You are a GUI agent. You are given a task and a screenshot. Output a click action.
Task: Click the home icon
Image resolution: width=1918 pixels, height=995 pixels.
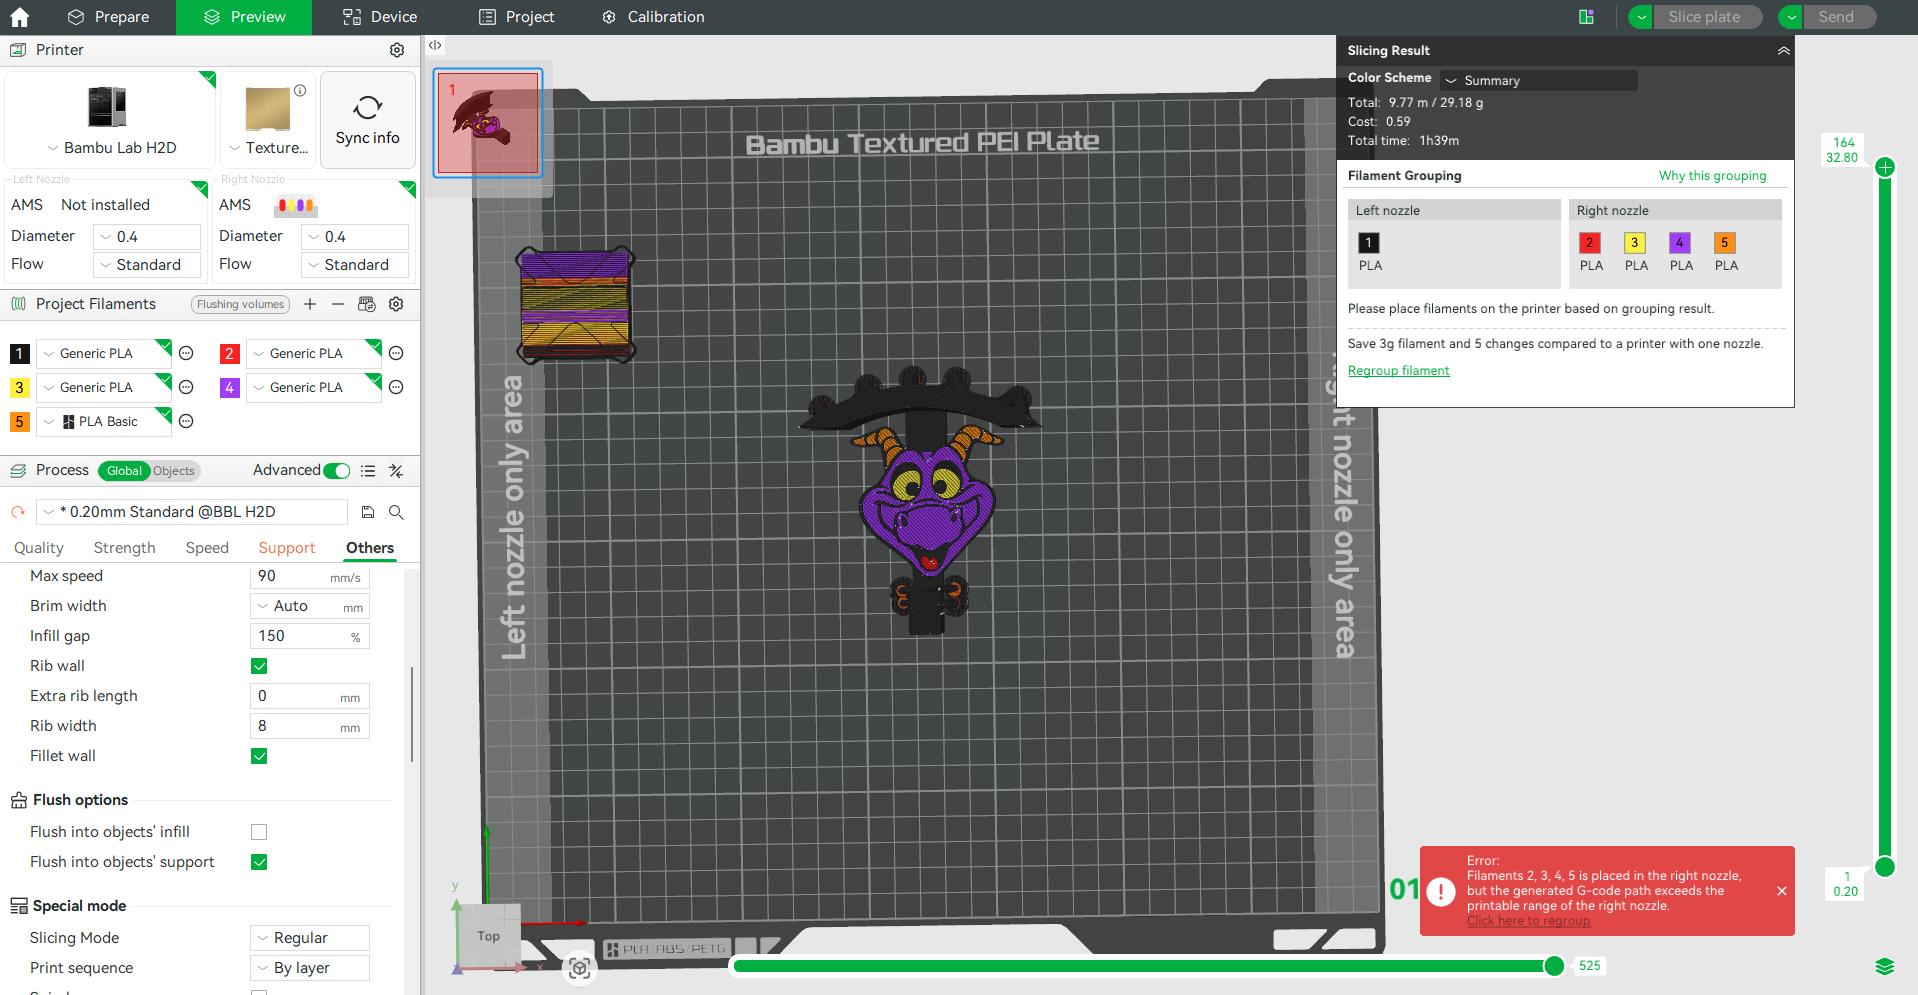pos(19,17)
